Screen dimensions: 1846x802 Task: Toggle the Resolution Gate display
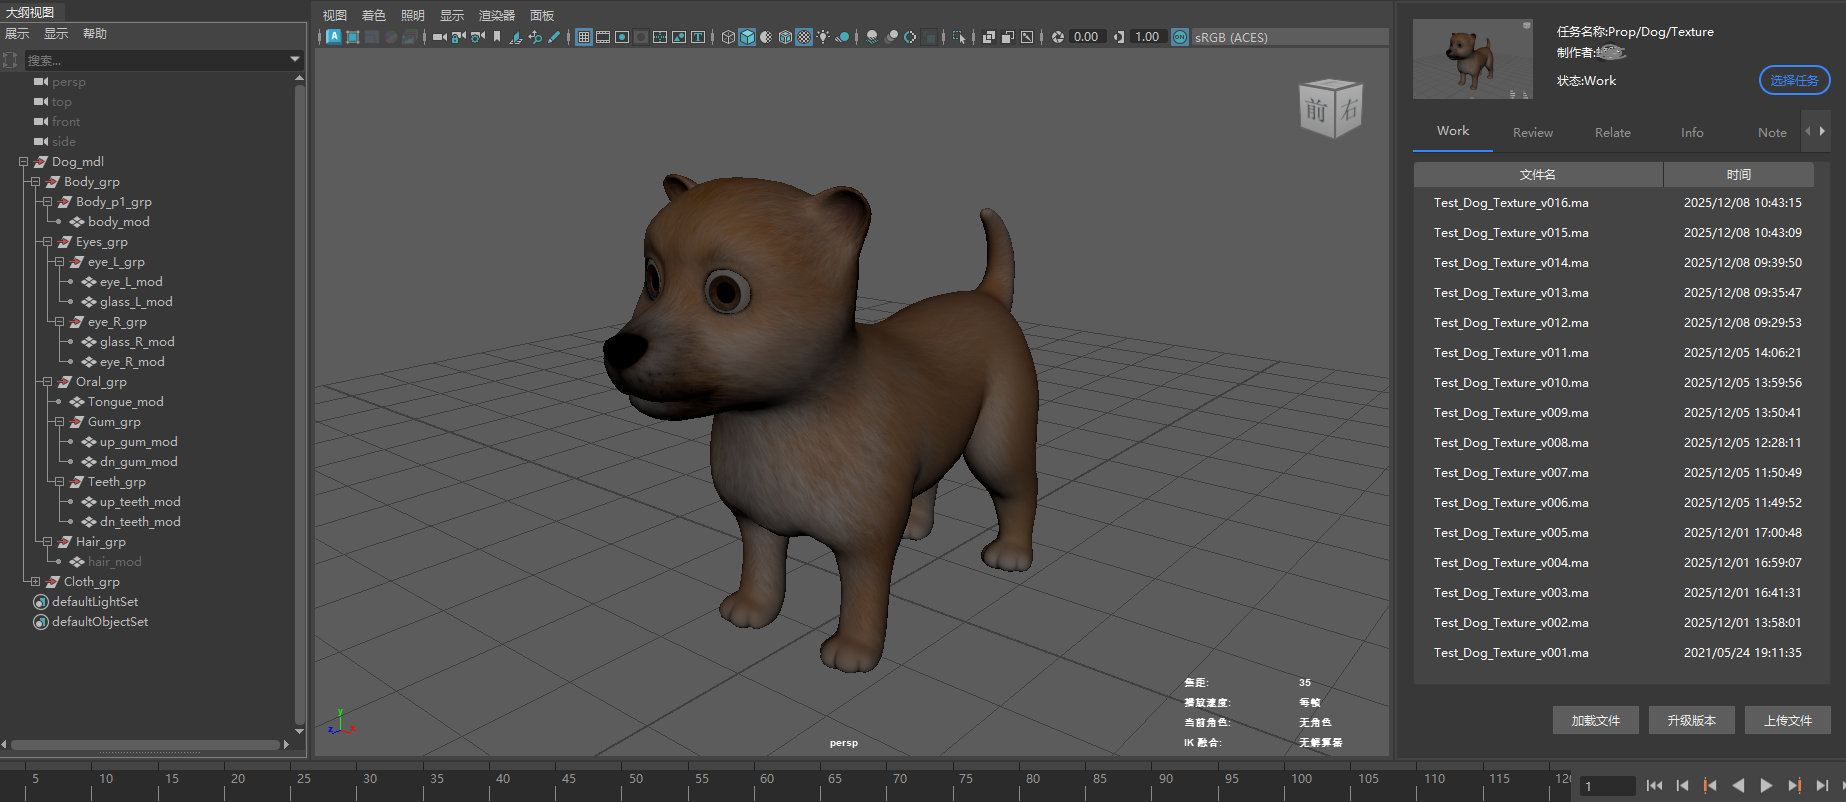[x=622, y=37]
